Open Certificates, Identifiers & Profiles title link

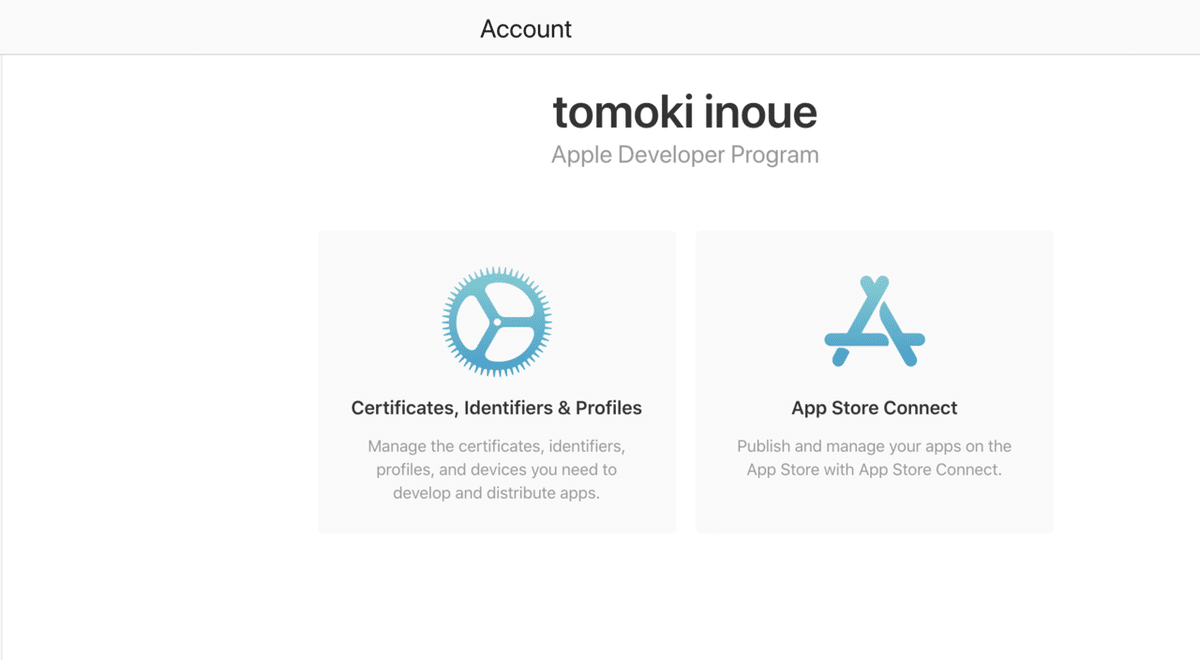(497, 408)
